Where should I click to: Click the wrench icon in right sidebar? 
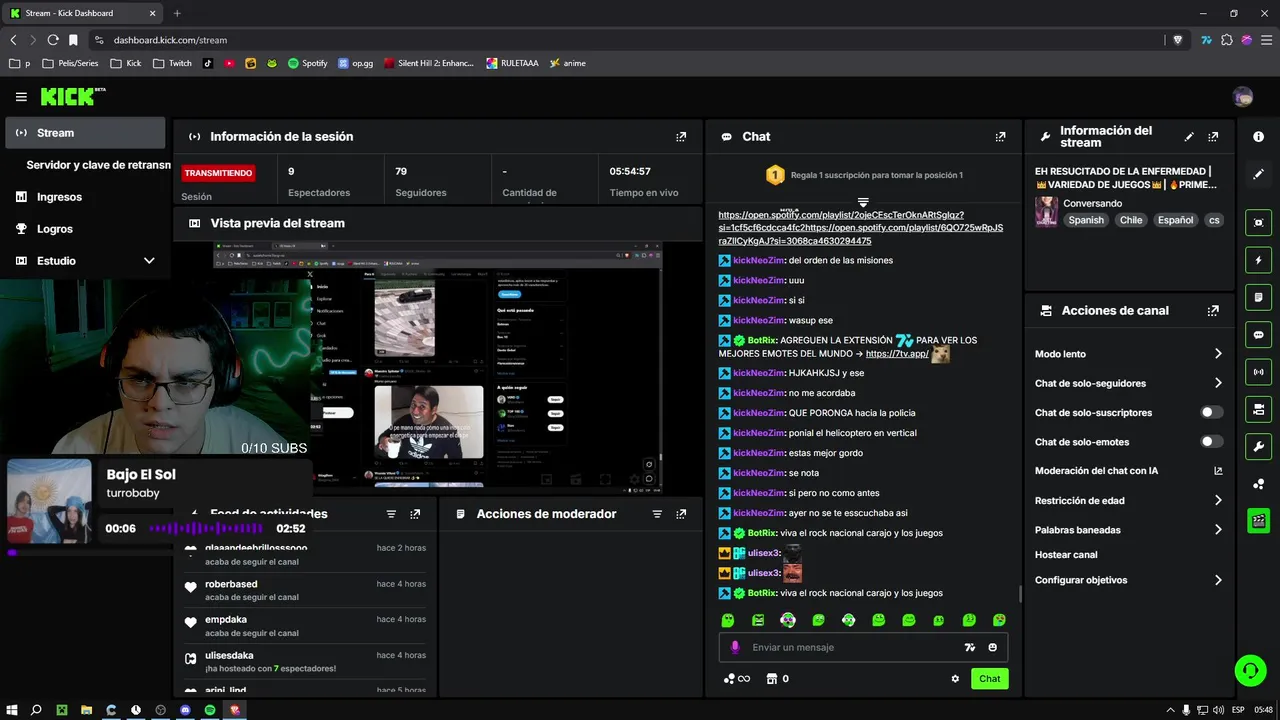coord(1259,446)
